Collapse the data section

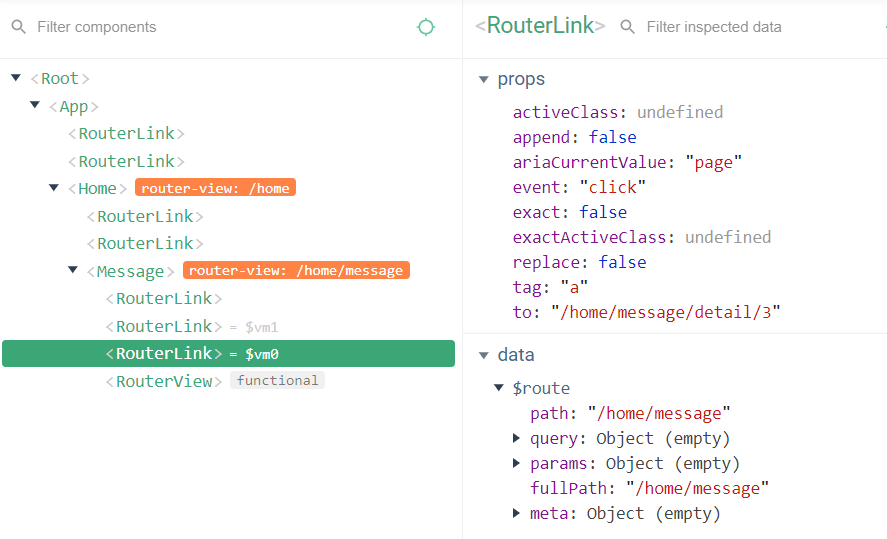click(484, 355)
